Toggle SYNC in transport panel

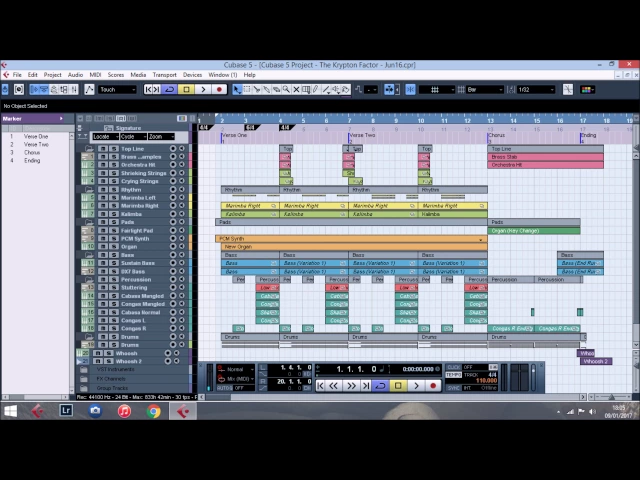click(x=453, y=388)
